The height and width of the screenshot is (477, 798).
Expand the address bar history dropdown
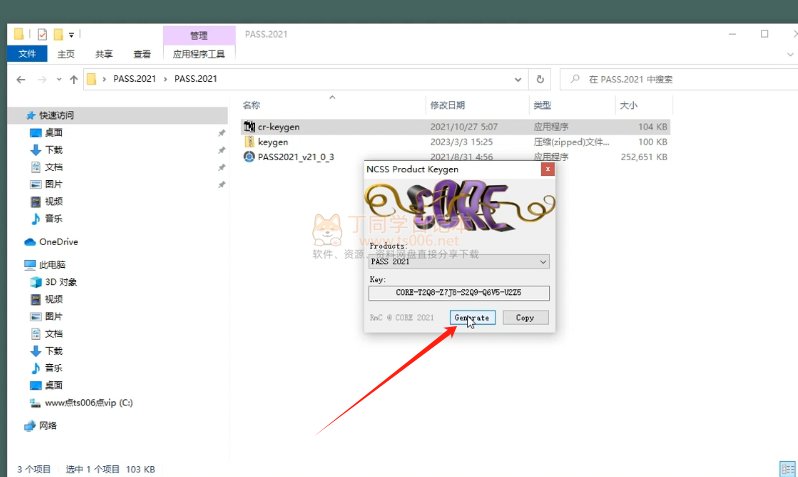click(518, 79)
